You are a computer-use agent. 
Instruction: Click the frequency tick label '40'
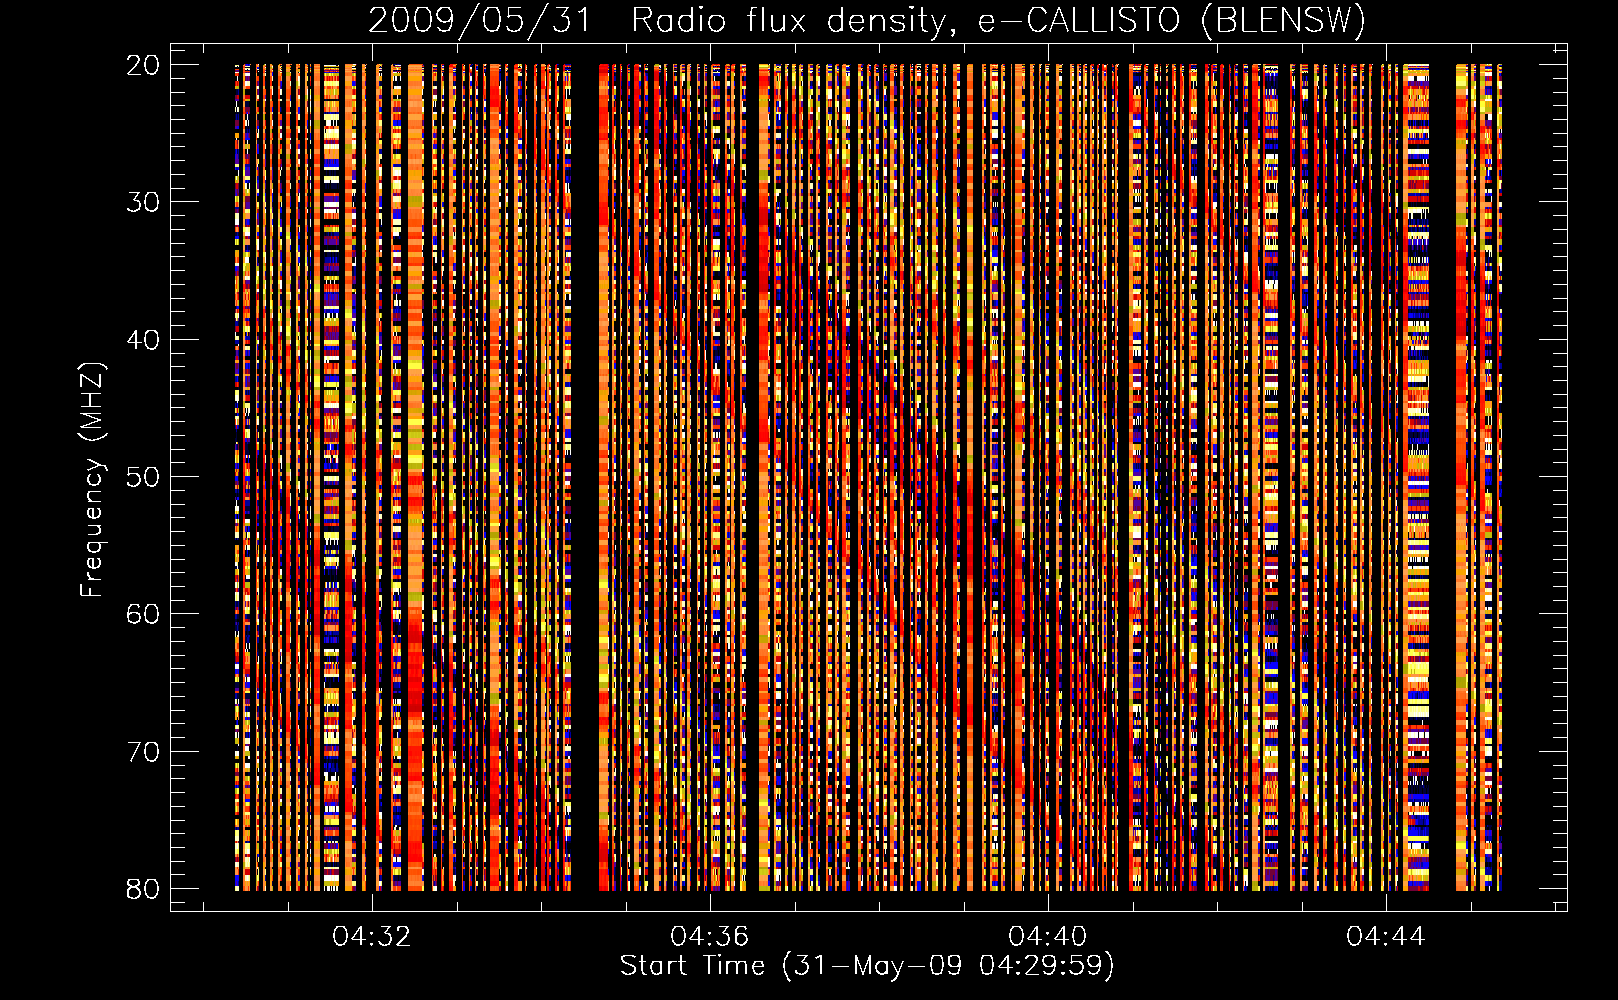(x=143, y=339)
